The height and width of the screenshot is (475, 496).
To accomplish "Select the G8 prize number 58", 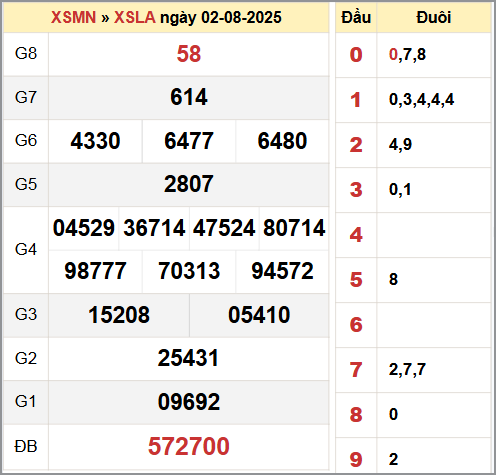I will pyautogui.click(x=189, y=54).
